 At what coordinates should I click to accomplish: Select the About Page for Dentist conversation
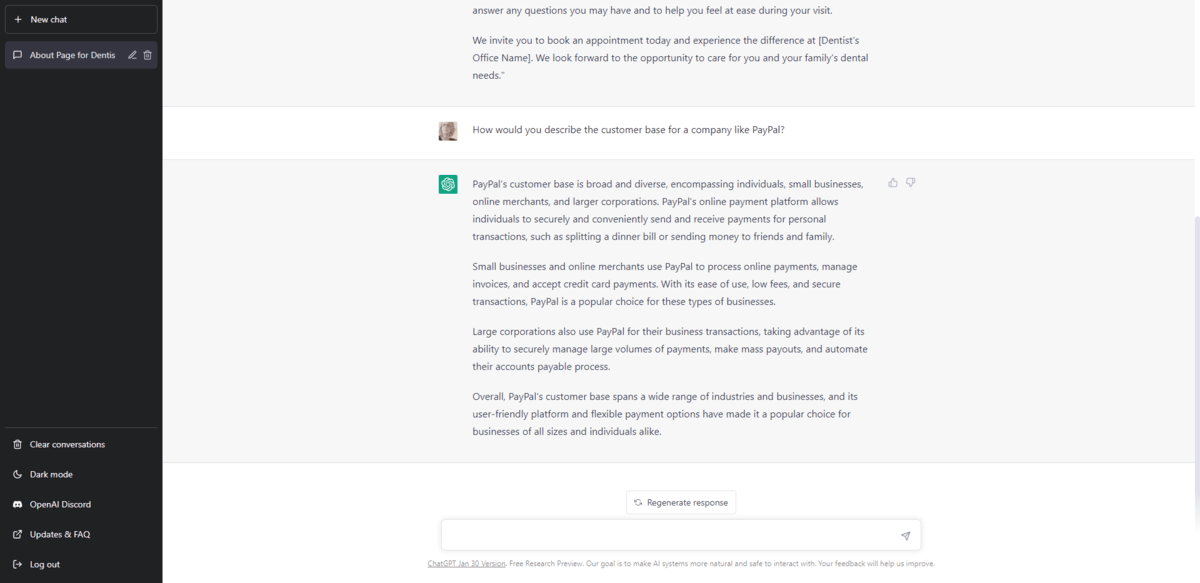[72, 55]
